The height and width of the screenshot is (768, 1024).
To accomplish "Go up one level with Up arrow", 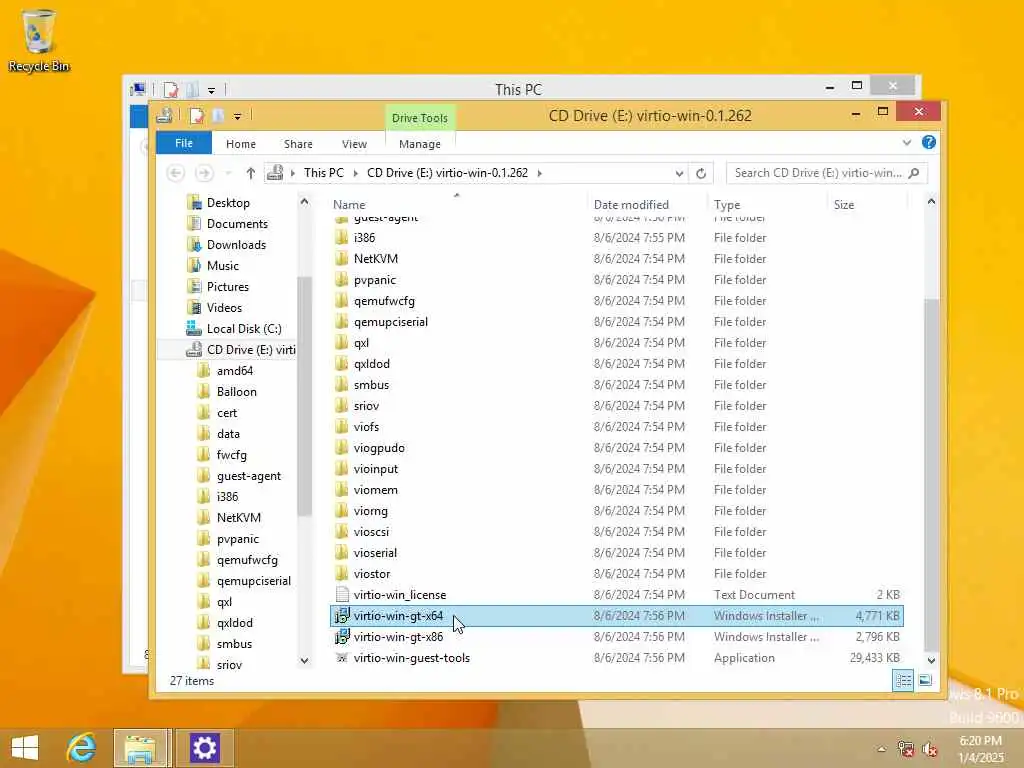I will tap(251, 173).
